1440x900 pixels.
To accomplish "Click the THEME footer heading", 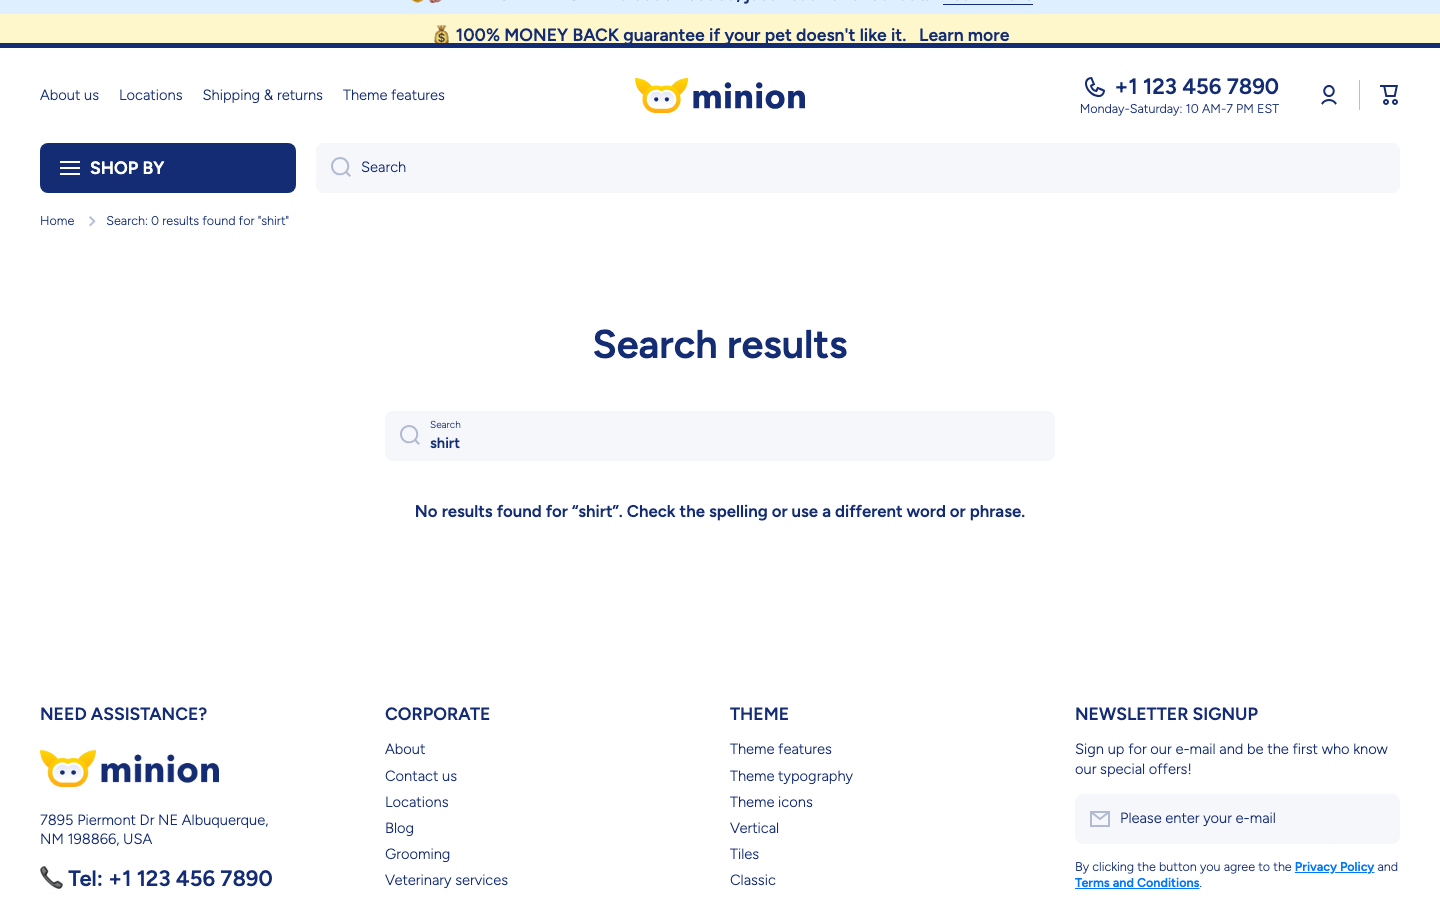I will [x=759, y=714].
